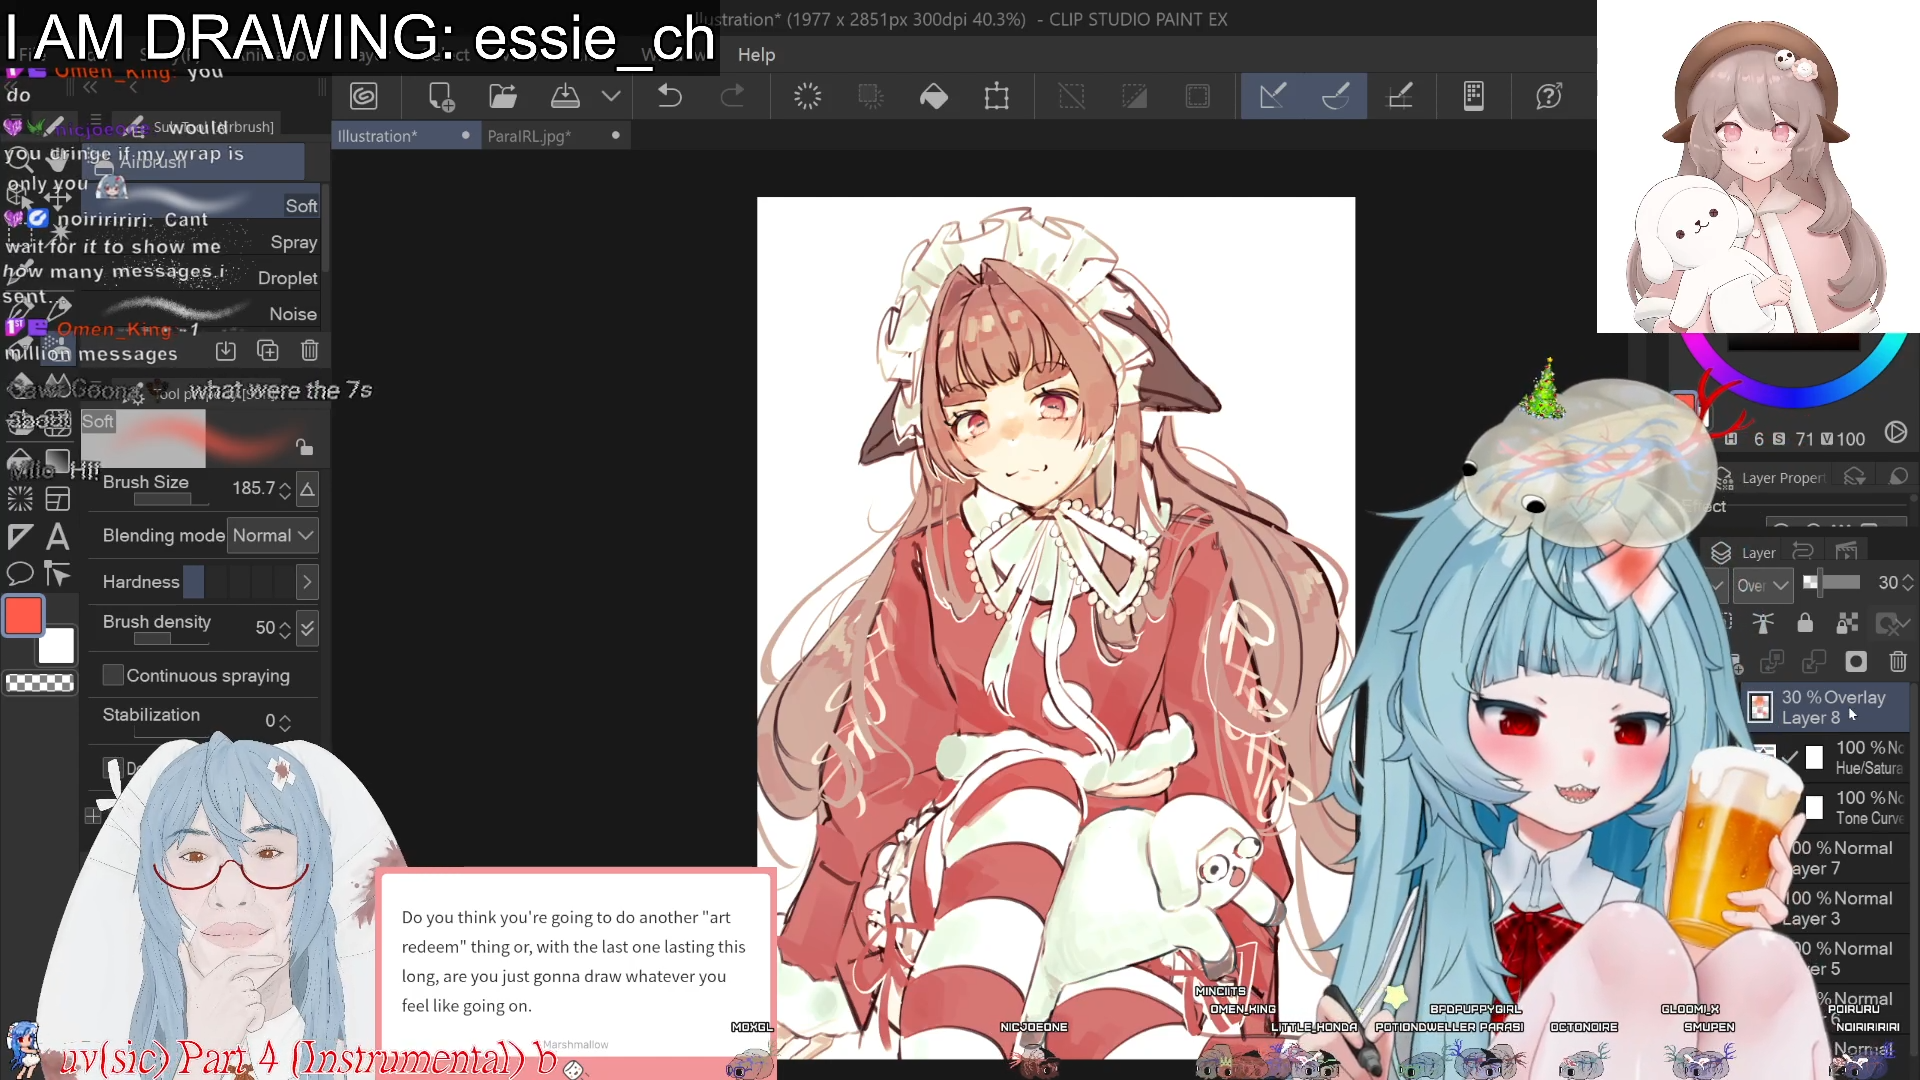
Task: Click the Clip Studio logo icon
Action: coord(364,96)
